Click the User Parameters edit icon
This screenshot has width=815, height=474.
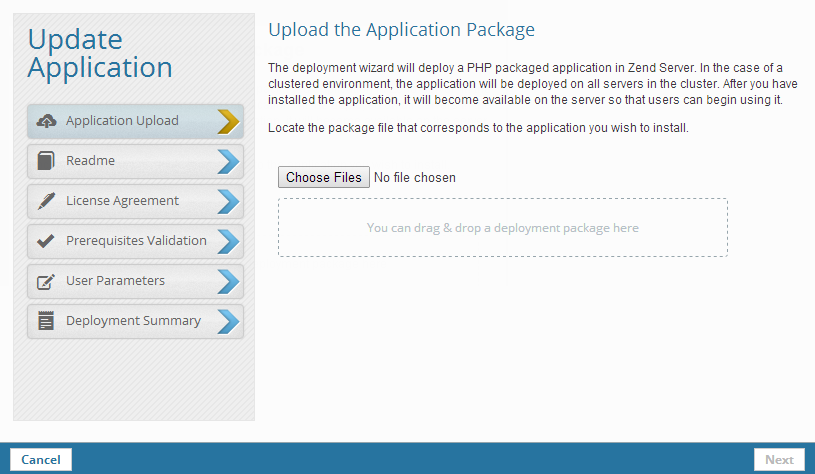[x=46, y=281]
